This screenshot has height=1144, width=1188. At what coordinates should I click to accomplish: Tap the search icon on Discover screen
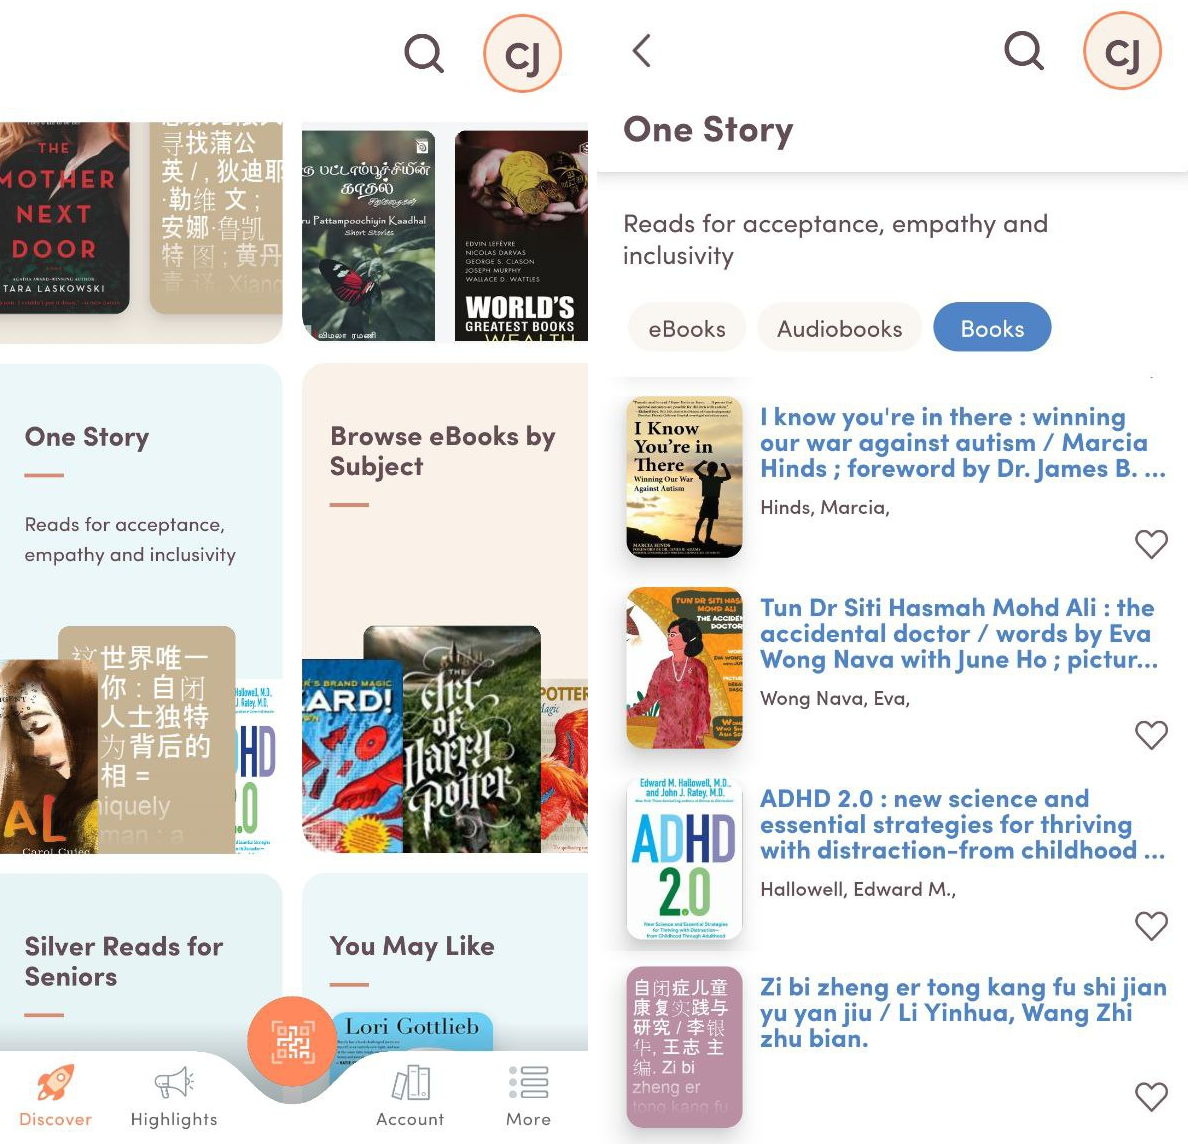tap(424, 53)
